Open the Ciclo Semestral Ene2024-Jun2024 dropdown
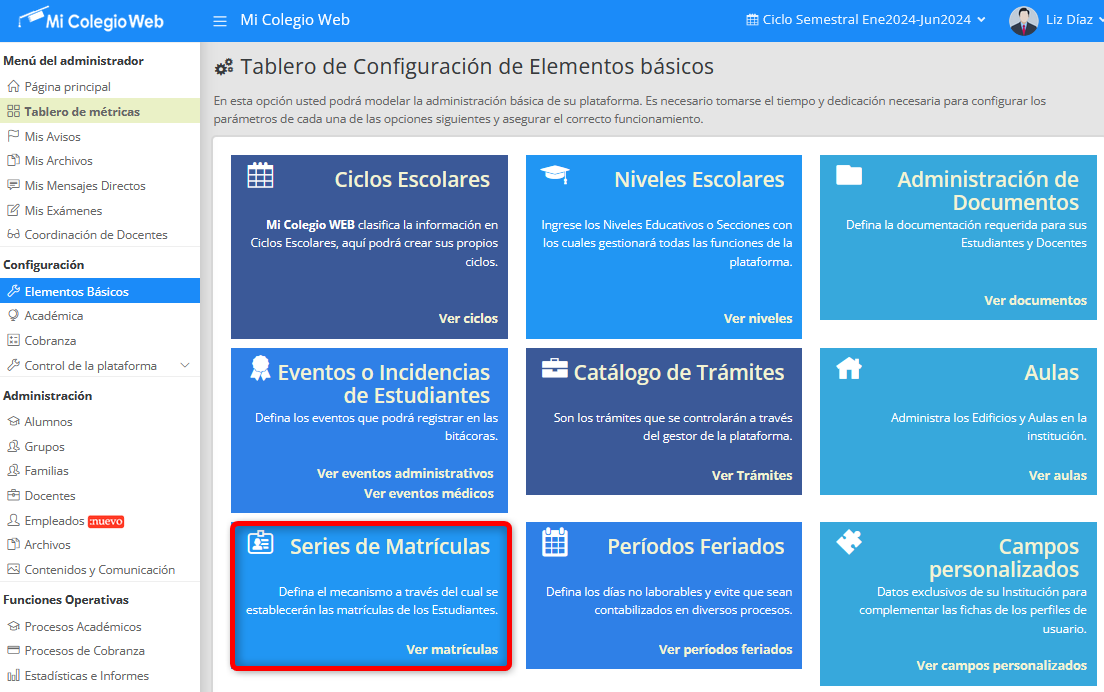This screenshot has height=692, width=1104. [866, 20]
